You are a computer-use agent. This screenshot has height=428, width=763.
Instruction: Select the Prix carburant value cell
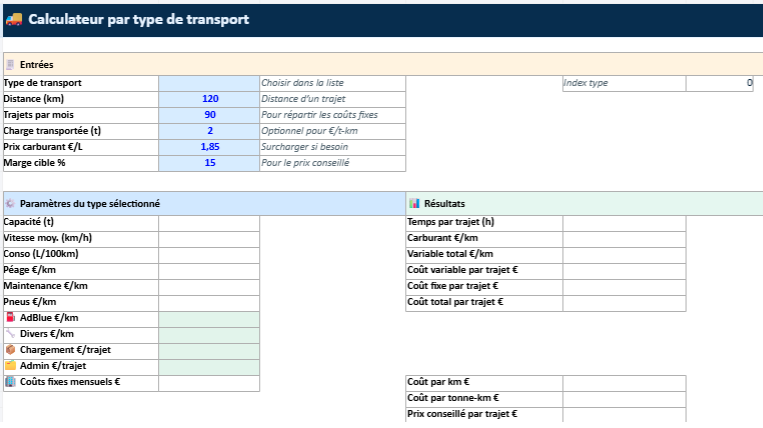[x=208, y=147]
